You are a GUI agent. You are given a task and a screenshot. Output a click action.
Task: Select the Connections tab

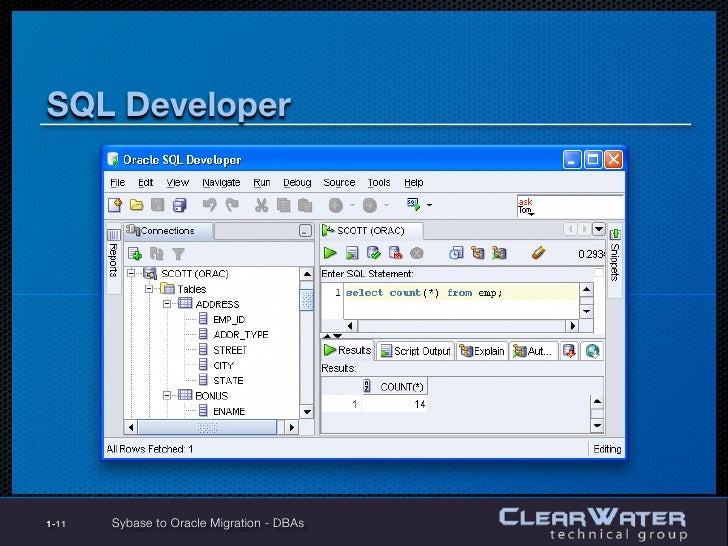[168, 231]
